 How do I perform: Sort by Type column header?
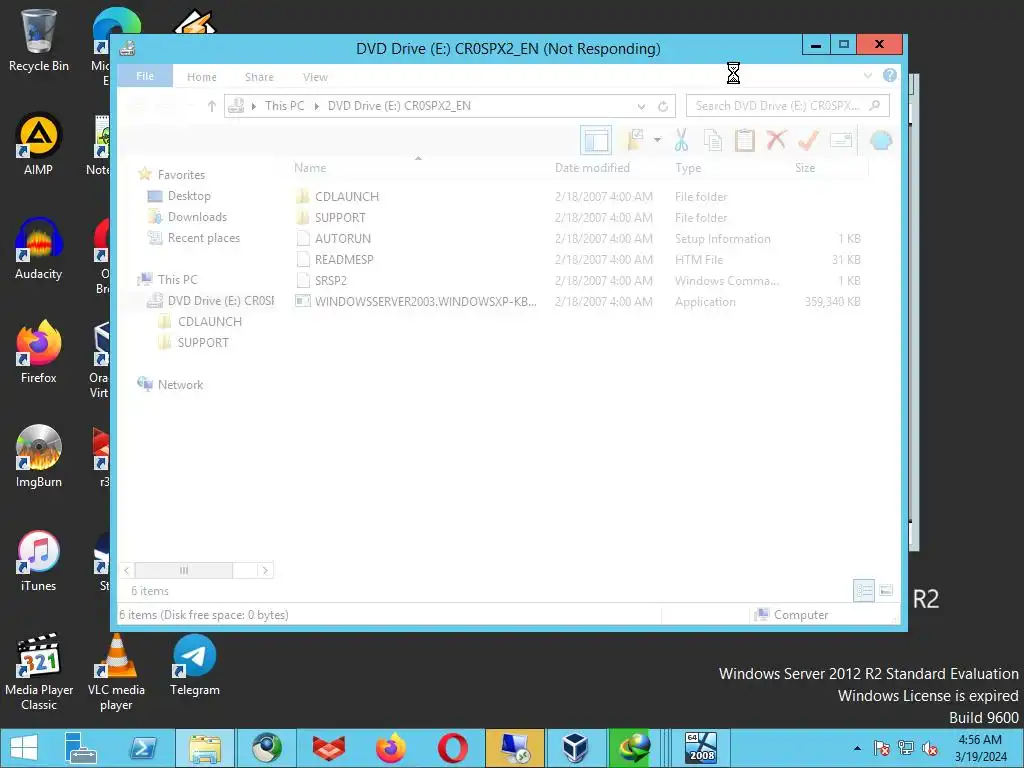(688, 168)
